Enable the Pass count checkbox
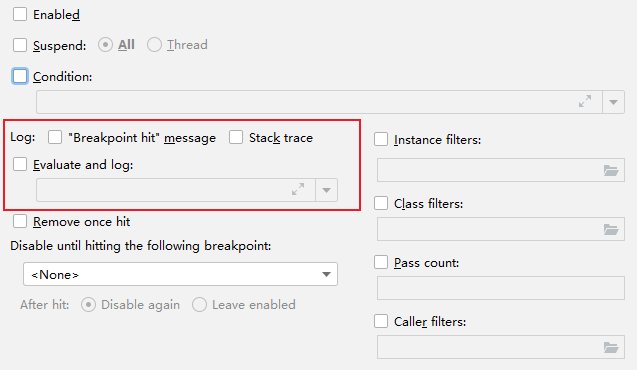The width and height of the screenshot is (637, 370). click(381, 262)
